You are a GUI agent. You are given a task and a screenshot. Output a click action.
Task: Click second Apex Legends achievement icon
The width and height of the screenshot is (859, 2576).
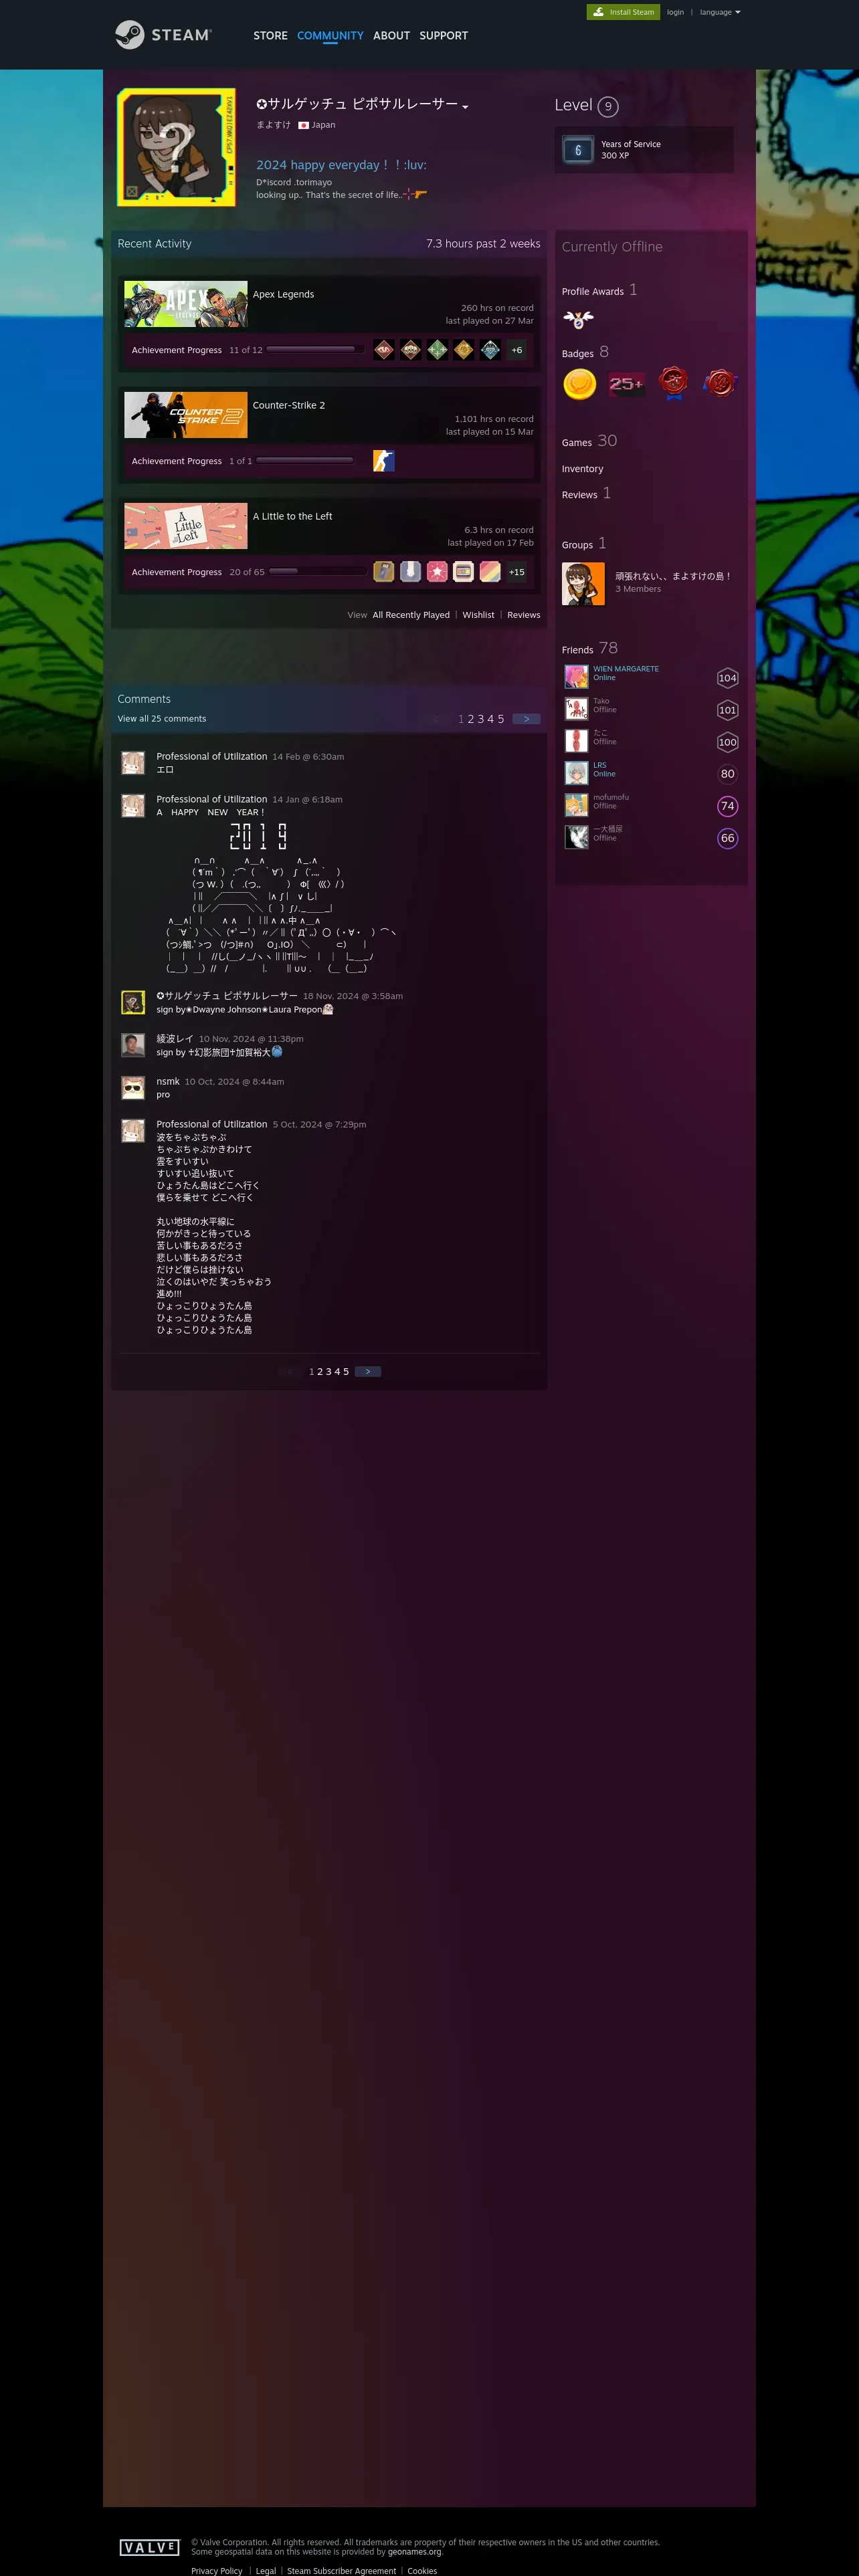click(410, 350)
